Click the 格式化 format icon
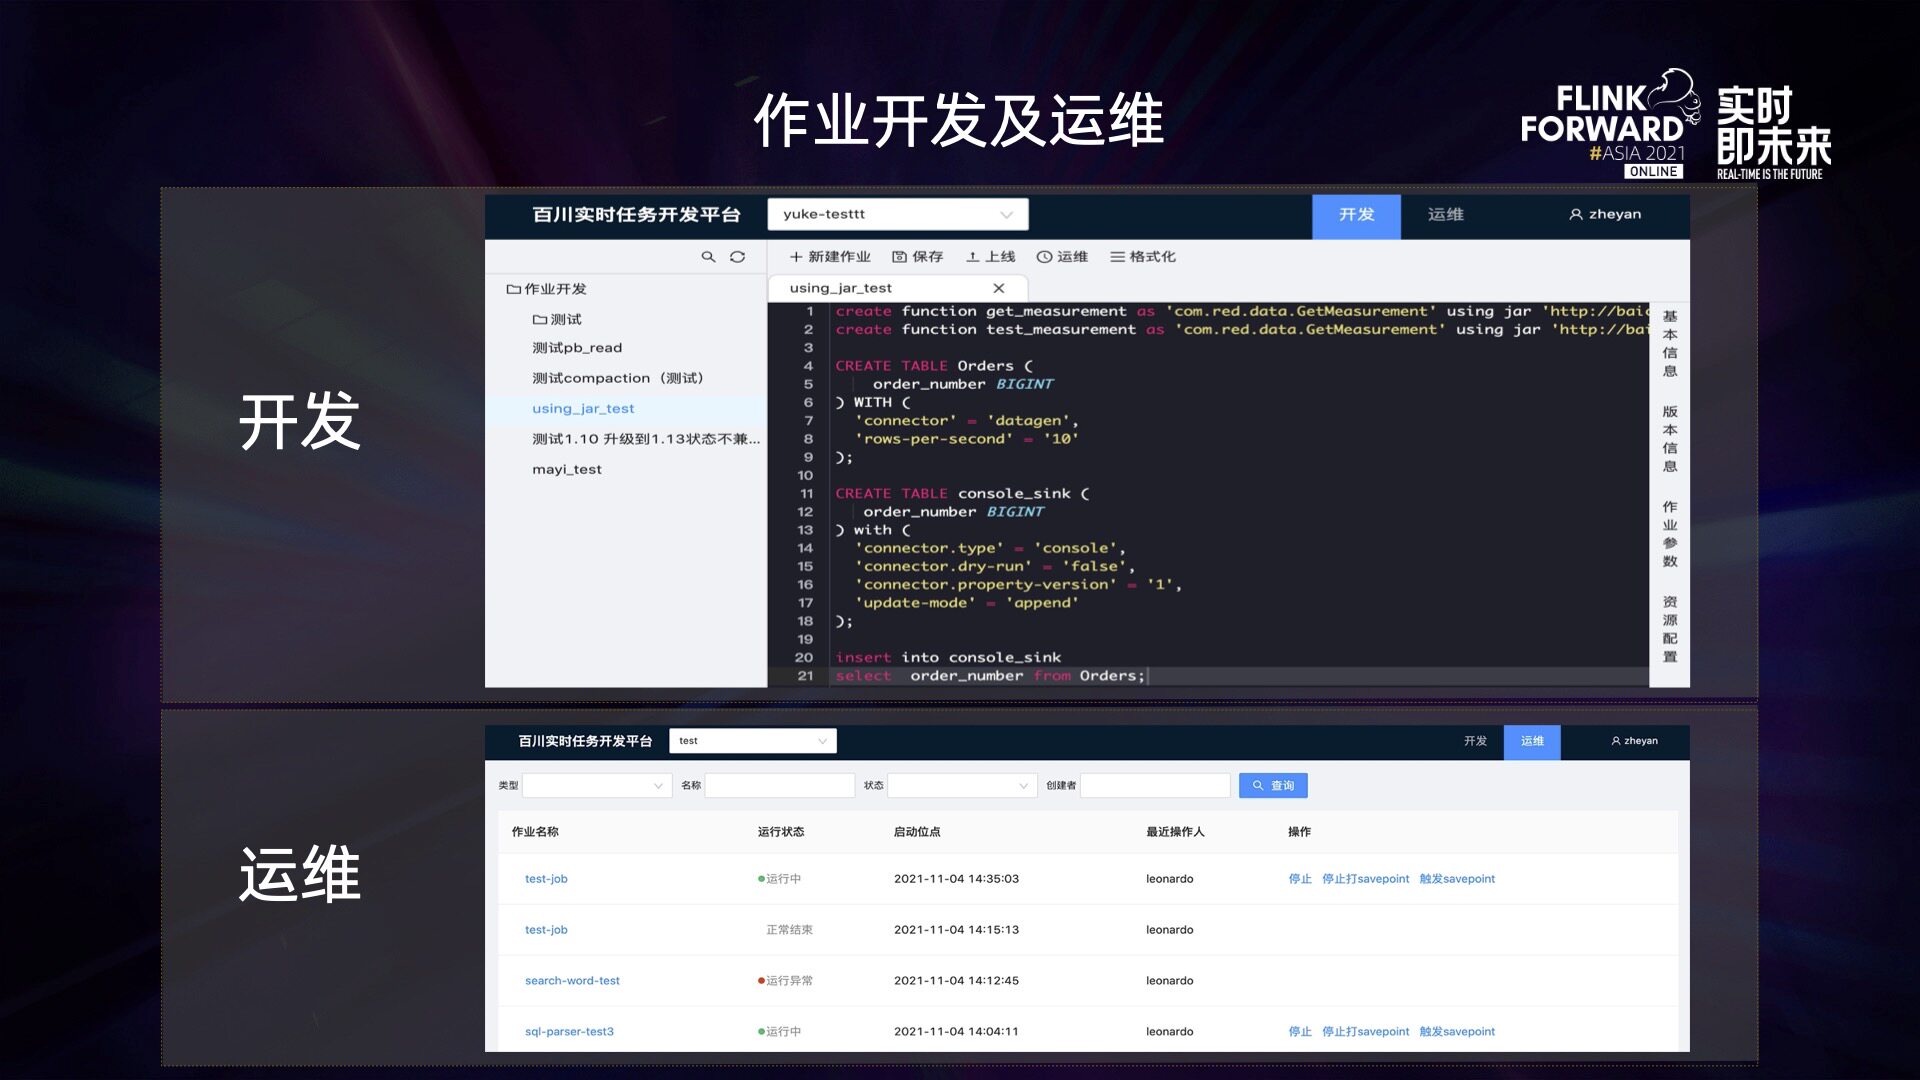The height and width of the screenshot is (1080, 1920). pyautogui.click(x=1117, y=257)
